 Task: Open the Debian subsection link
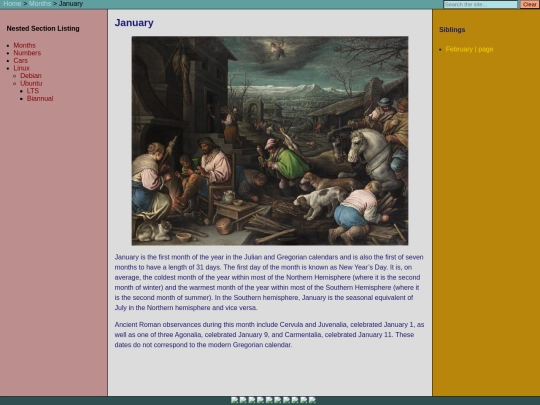click(x=31, y=76)
